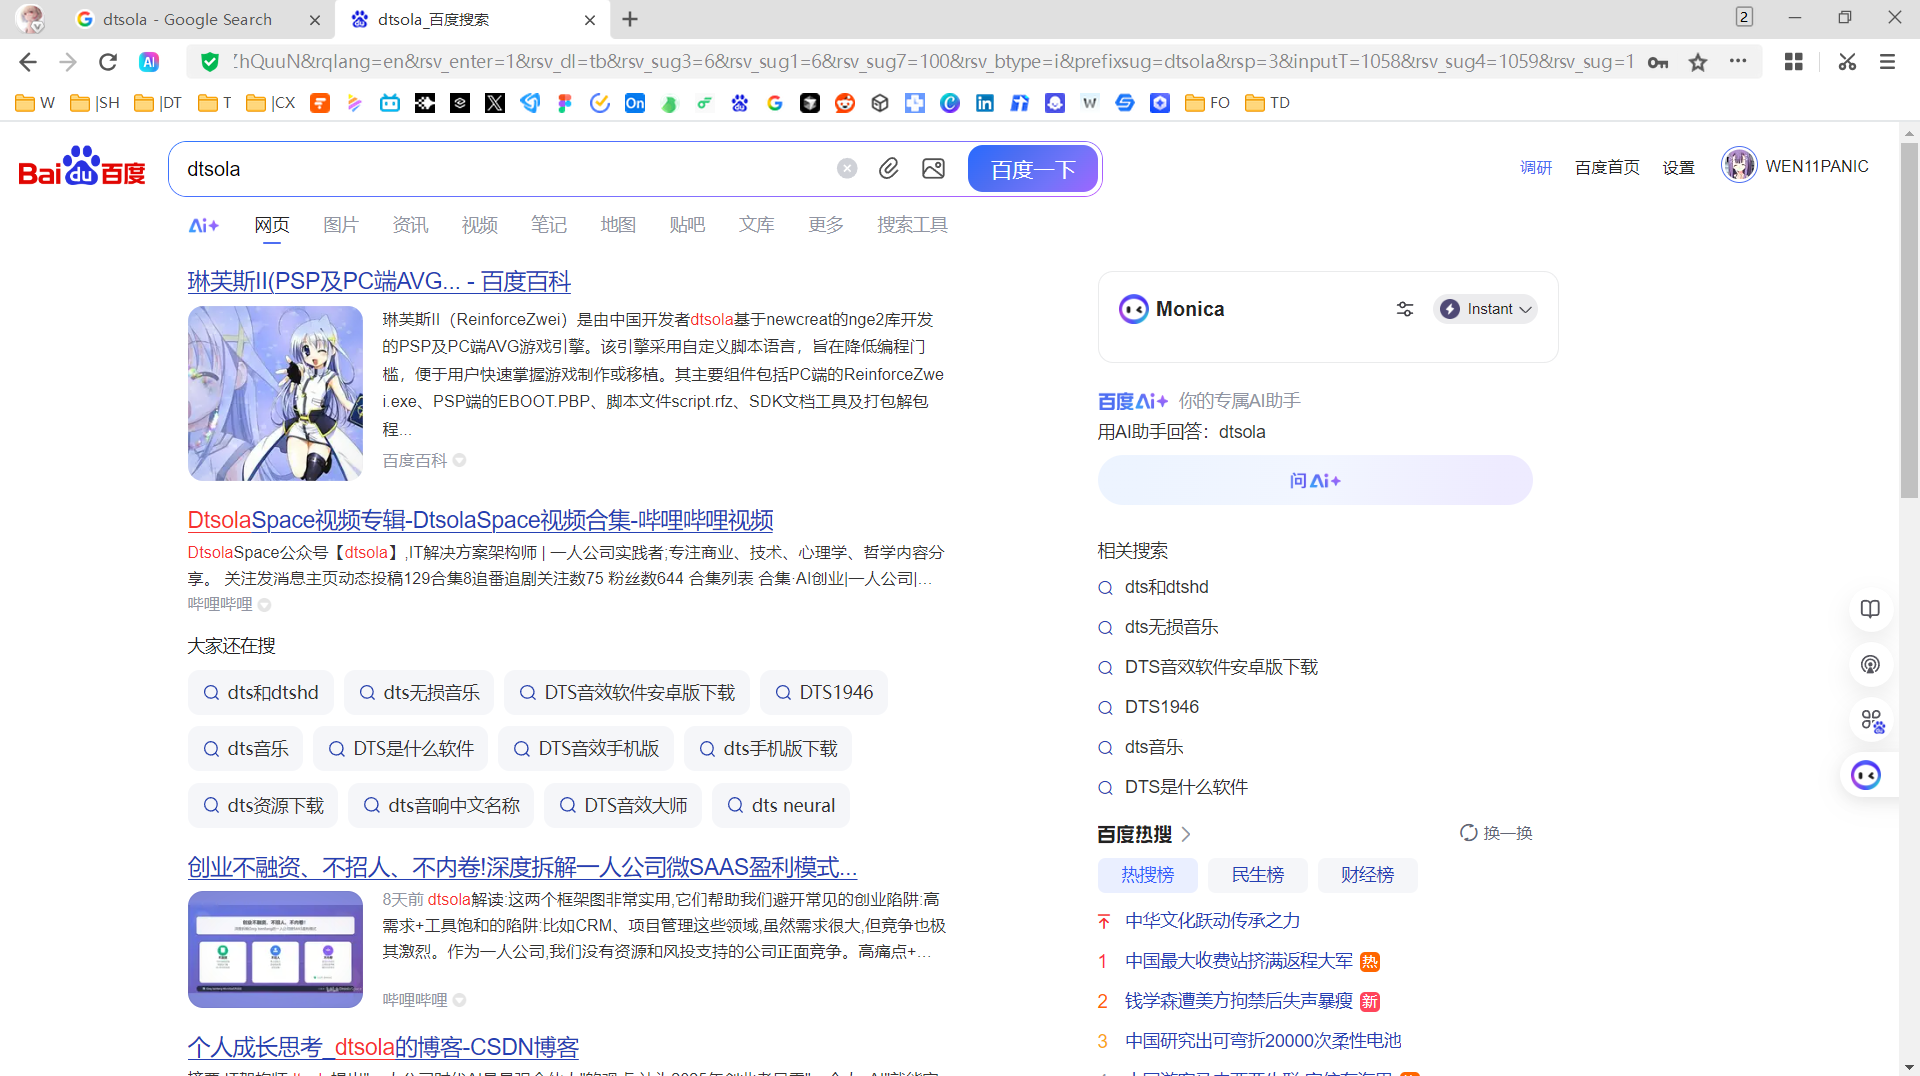Click the Monica floating sidebar icon

pyautogui.click(x=1866, y=775)
